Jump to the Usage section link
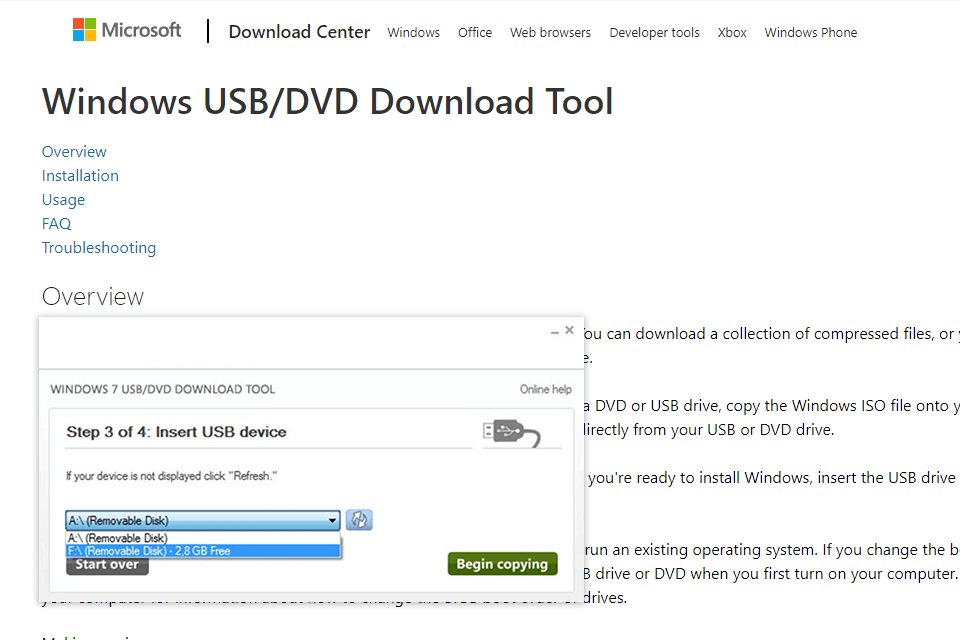Screen dimensions: 960x640 tap(63, 200)
